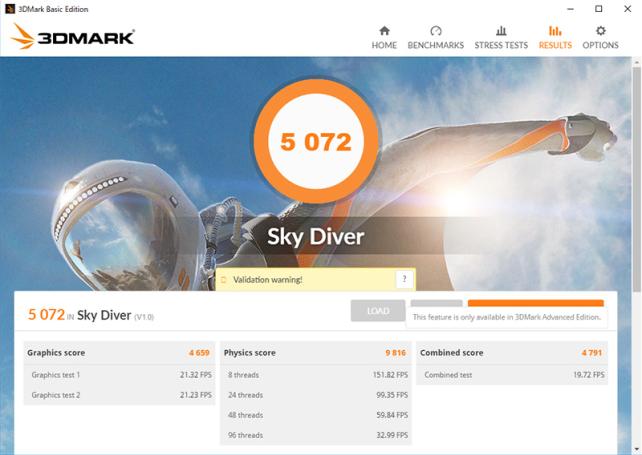The image size is (642, 455).
Task: Open the validation warning question-mark help
Action: pyautogui.click(x=404, y=279)
